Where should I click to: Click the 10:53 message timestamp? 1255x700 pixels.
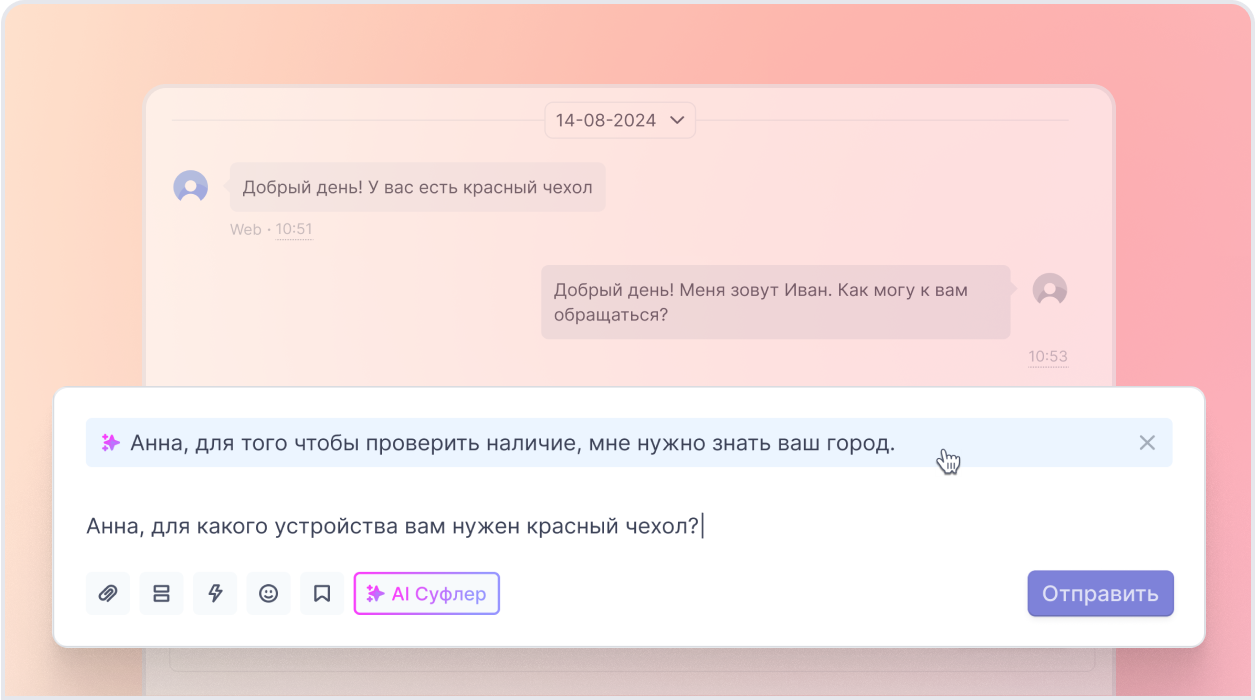pyautogui.click(x=1048, y=356)
